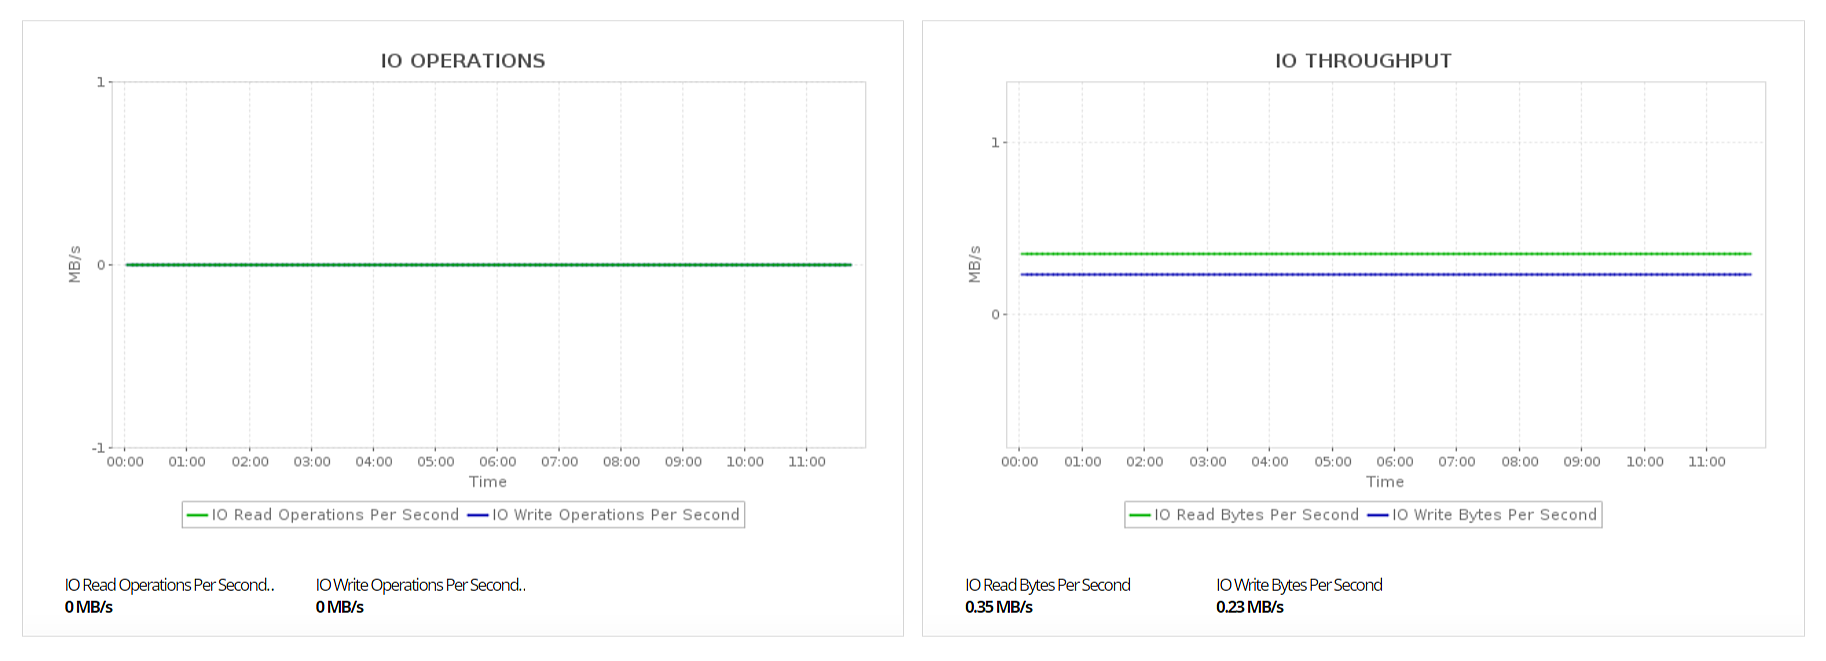The height and width of the screenshot is (661, 1826).
Task: Click green swatch of IO Read Operations legend
Action: coord(197,515)
